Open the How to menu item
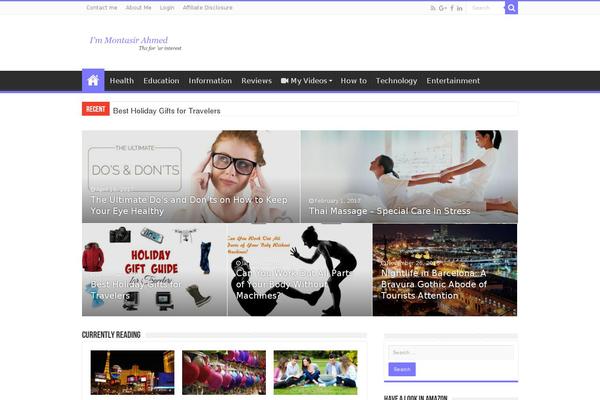The image size is (600, 400). pos(354,81)
